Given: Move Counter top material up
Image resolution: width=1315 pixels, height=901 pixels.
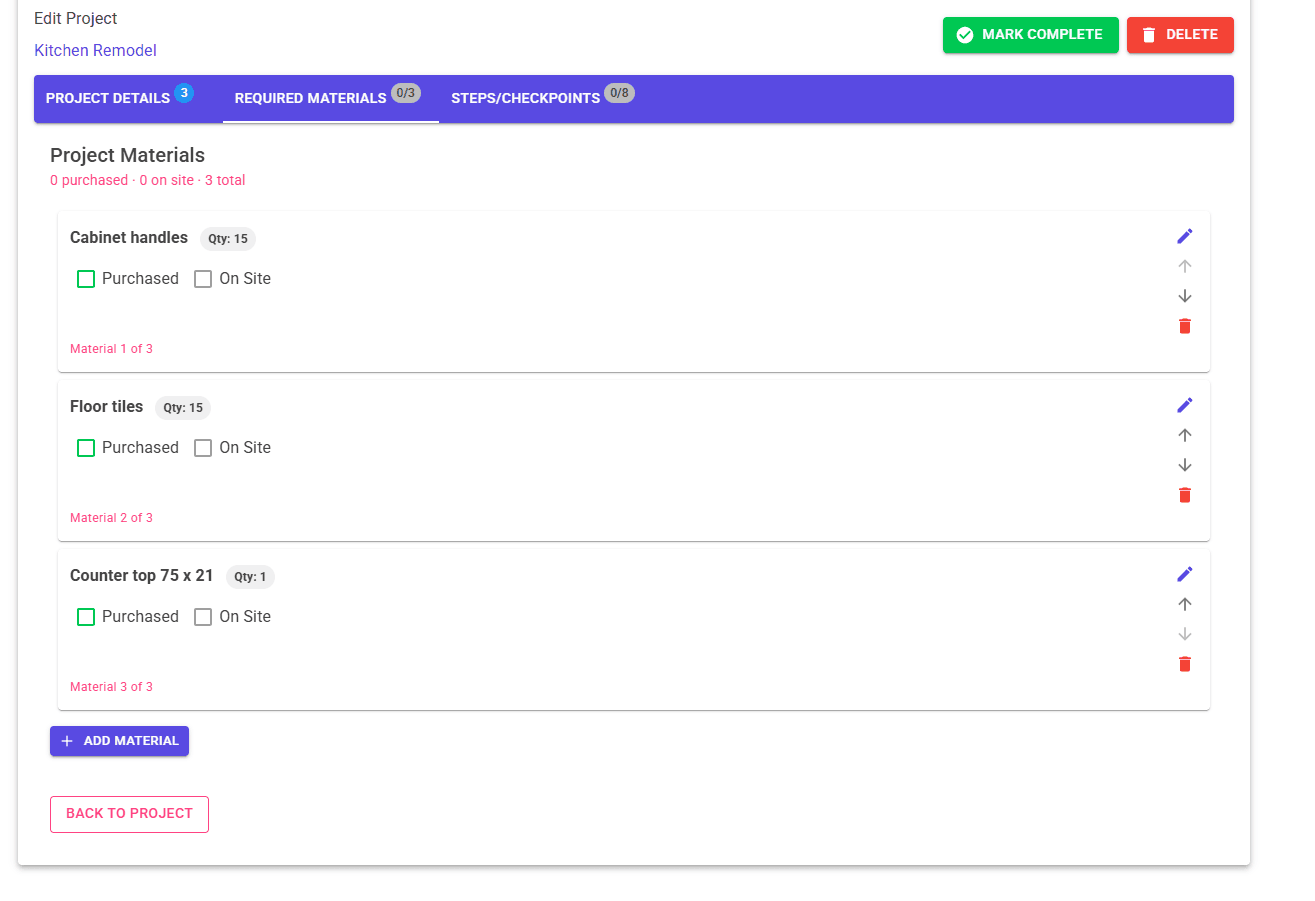Looking at the screenshot, I should [x=1185, y=604].
